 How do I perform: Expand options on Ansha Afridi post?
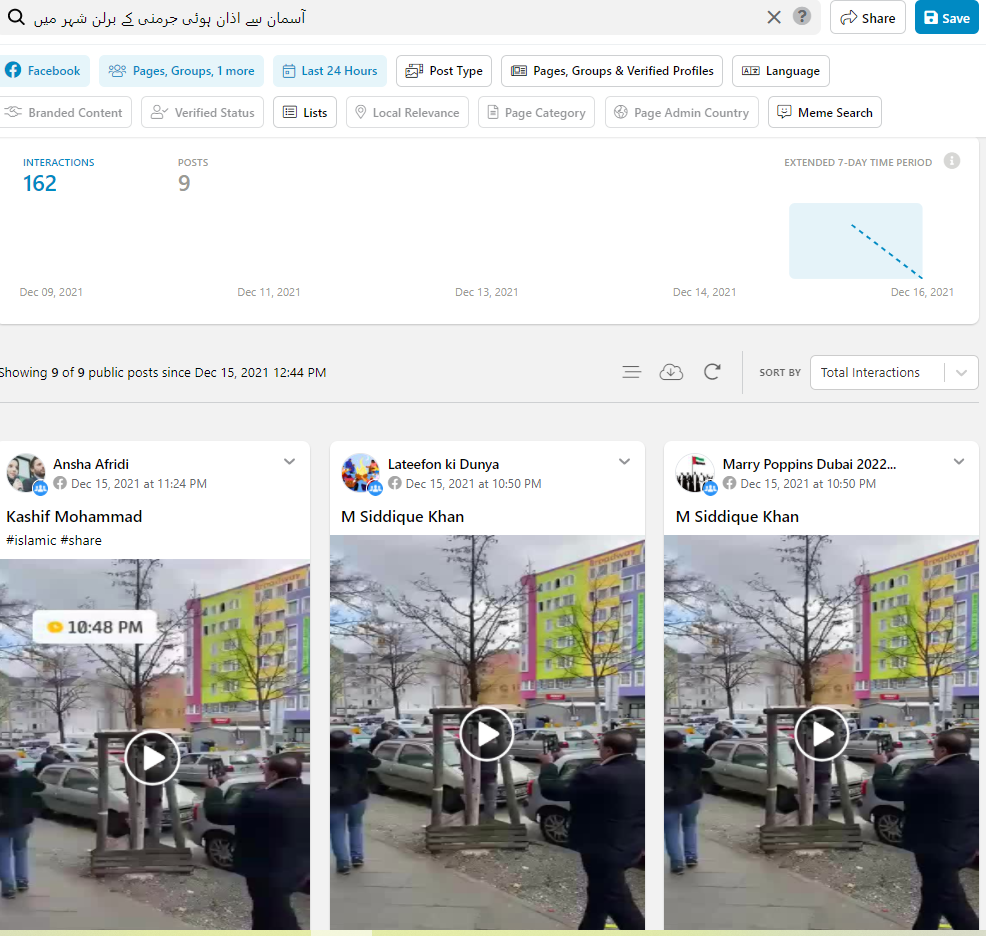tap(289, 462)
